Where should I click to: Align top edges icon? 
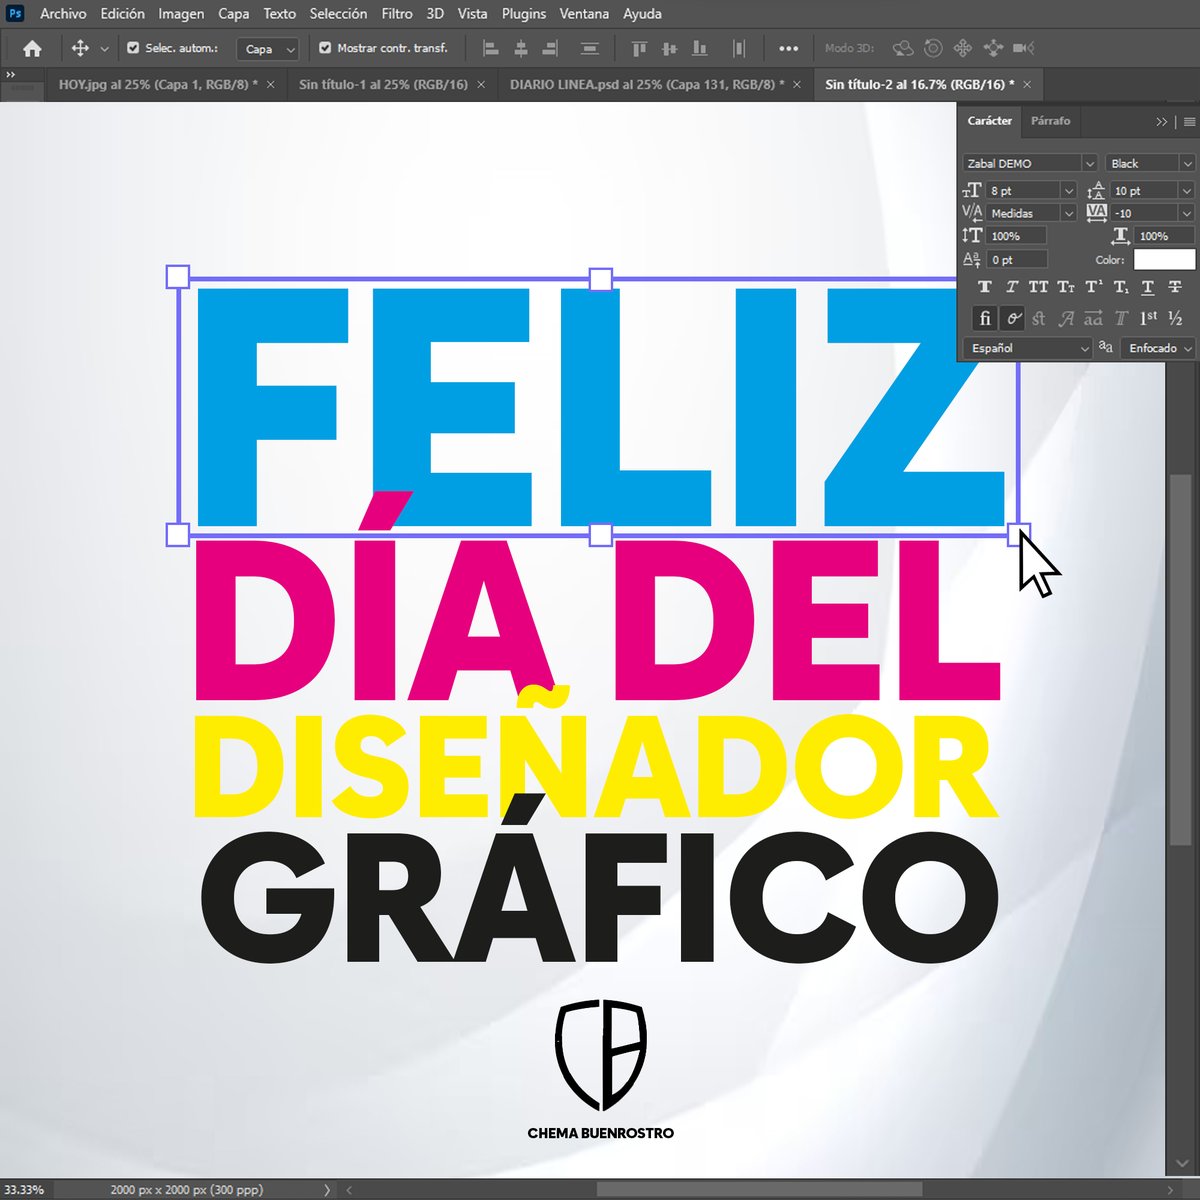tap(639, 48)
